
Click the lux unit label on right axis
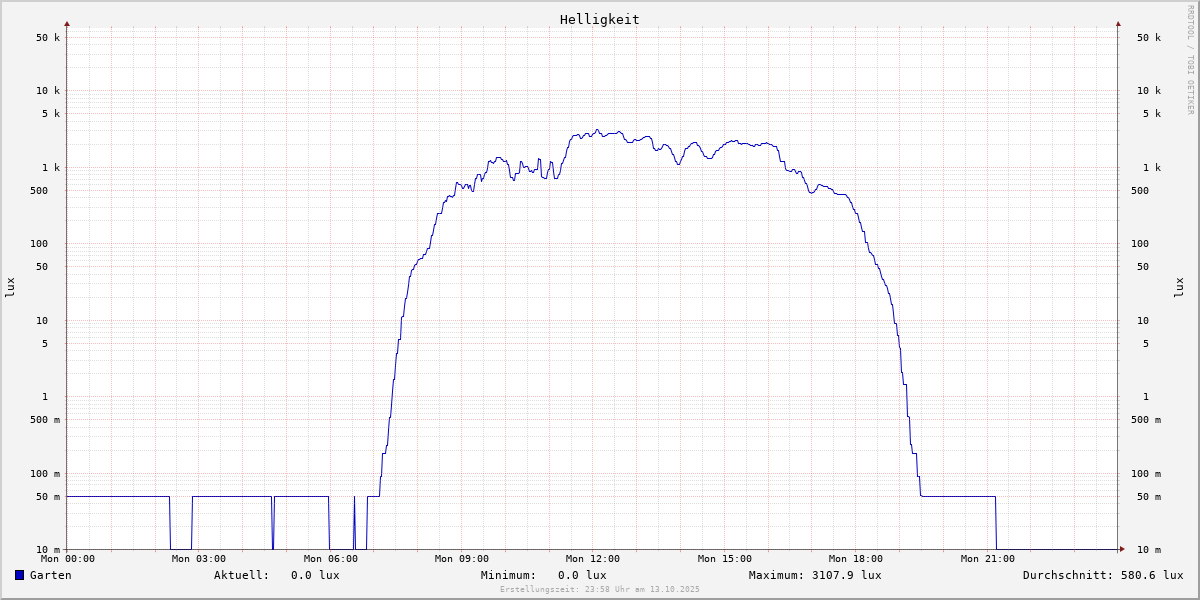click(1179, 288)
